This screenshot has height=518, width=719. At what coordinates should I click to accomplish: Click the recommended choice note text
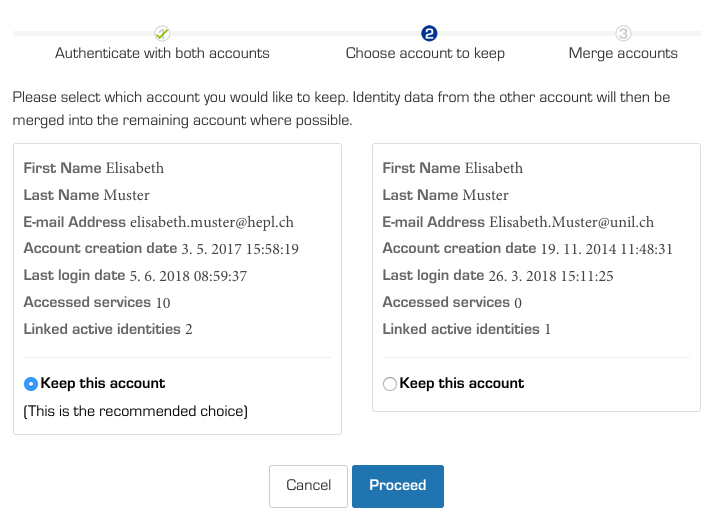pyautogui.click(x=136, y=411)
